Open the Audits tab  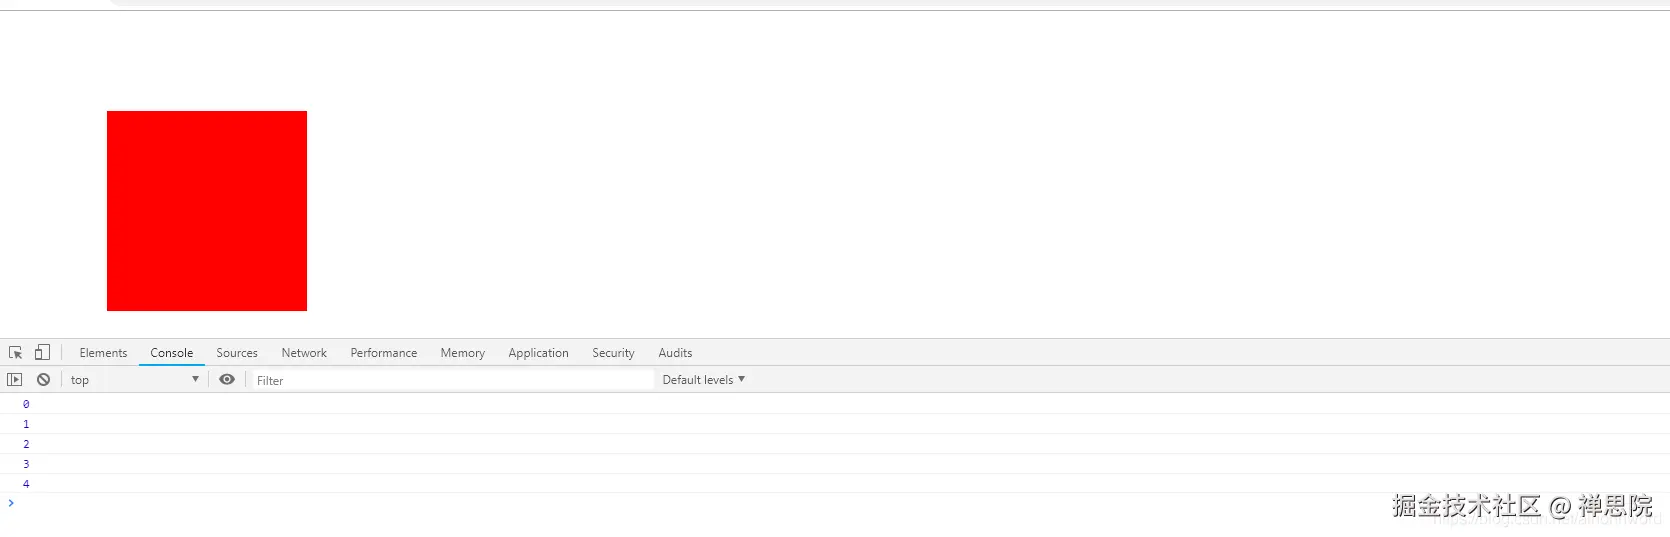point(675,353)
